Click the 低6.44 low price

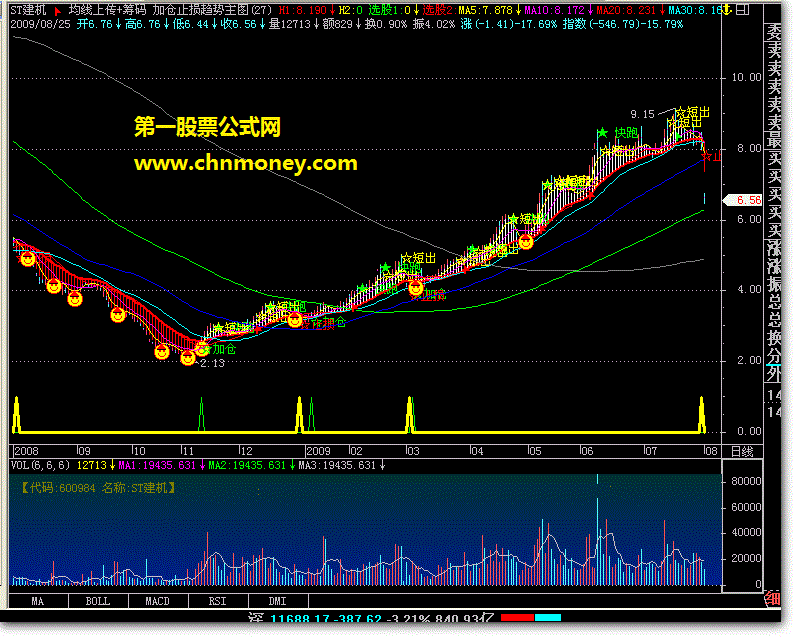[x=190, y=24]
